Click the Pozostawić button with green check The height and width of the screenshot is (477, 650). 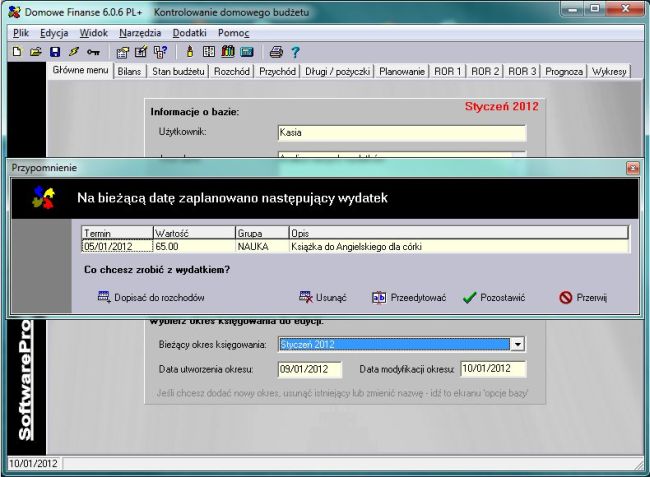point(494,297)
